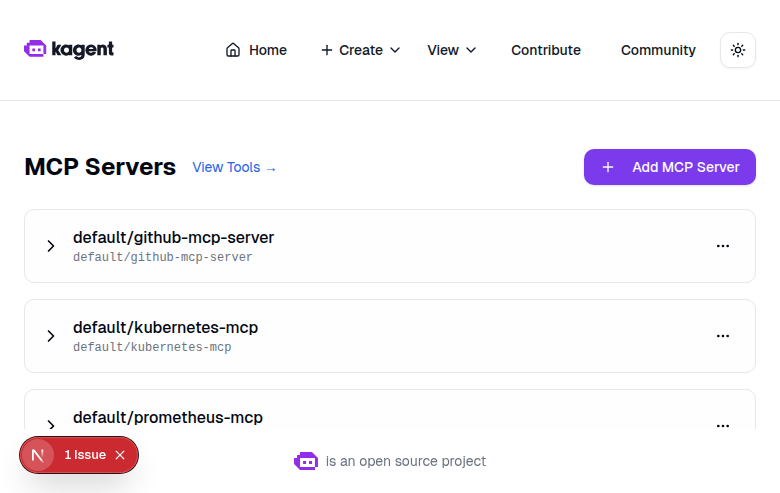Follow the View Tools link
780x493 pixels.
234,168
